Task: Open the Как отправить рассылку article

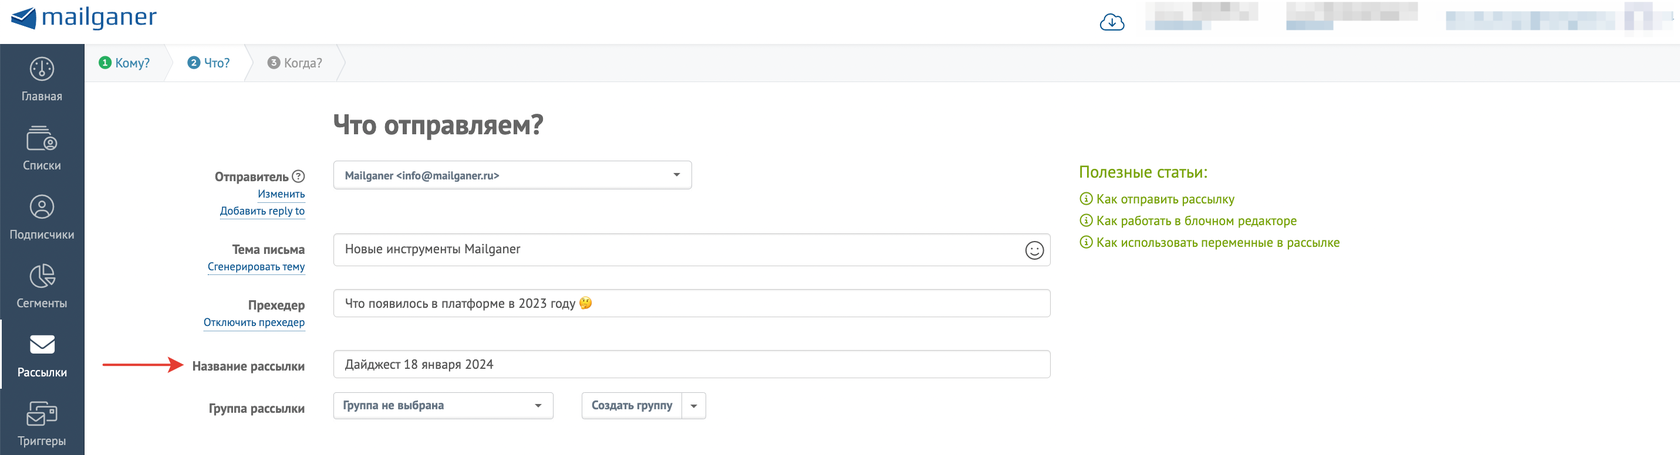Action: coord(1165,199)
